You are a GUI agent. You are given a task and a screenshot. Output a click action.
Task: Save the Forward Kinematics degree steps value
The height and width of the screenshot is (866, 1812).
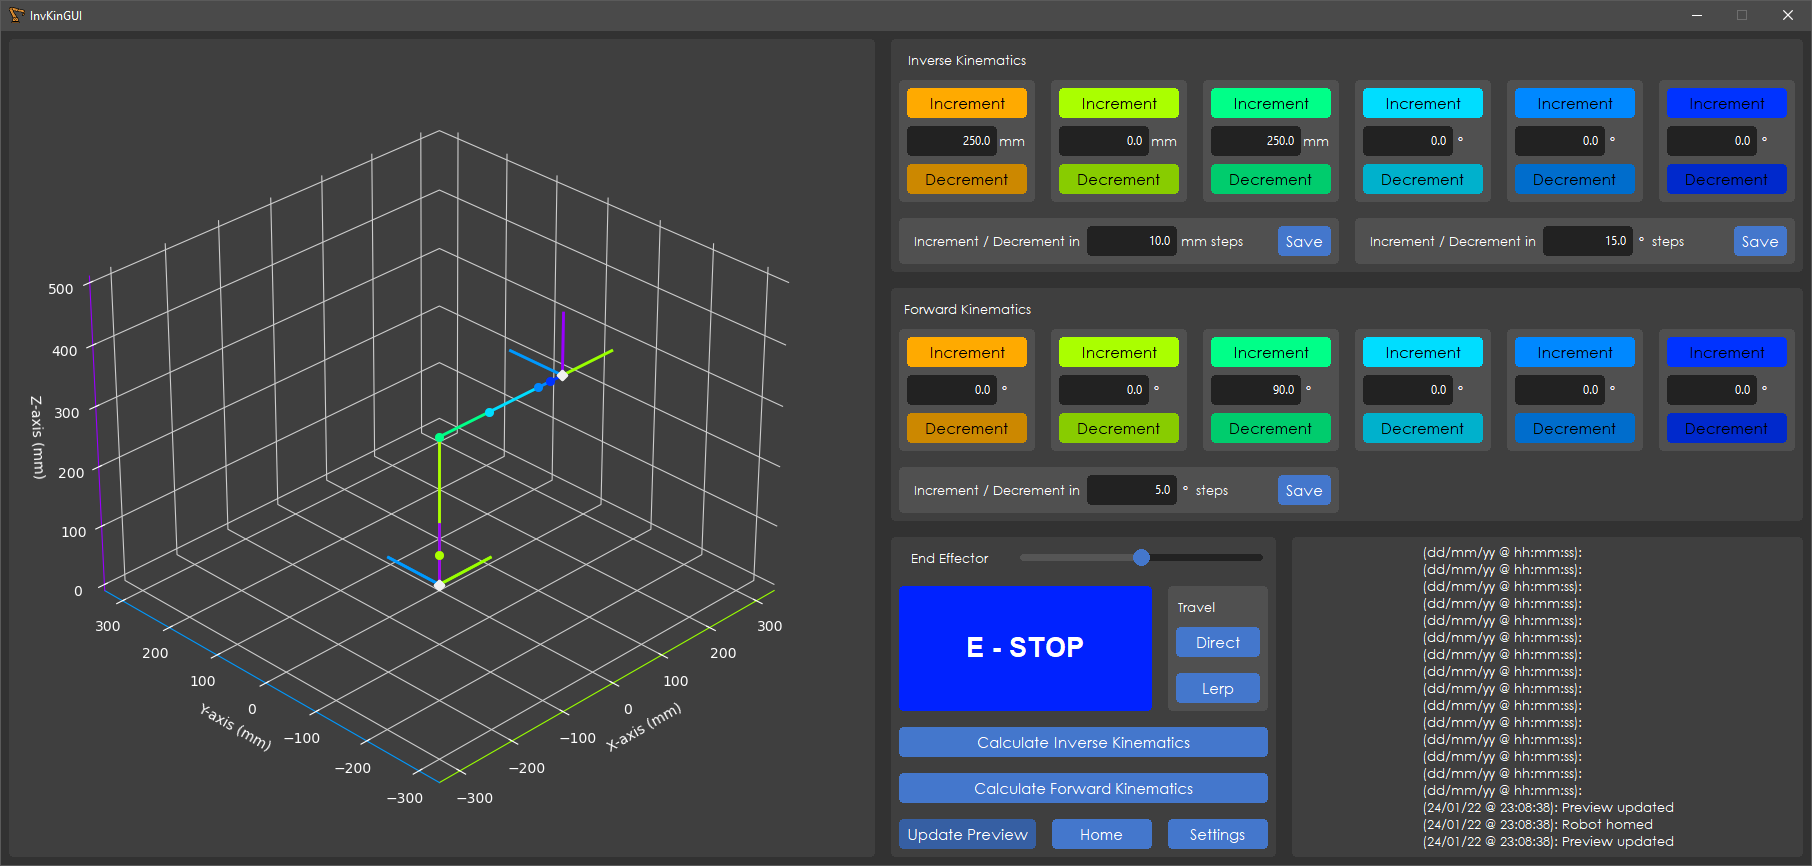(1304, 490)
